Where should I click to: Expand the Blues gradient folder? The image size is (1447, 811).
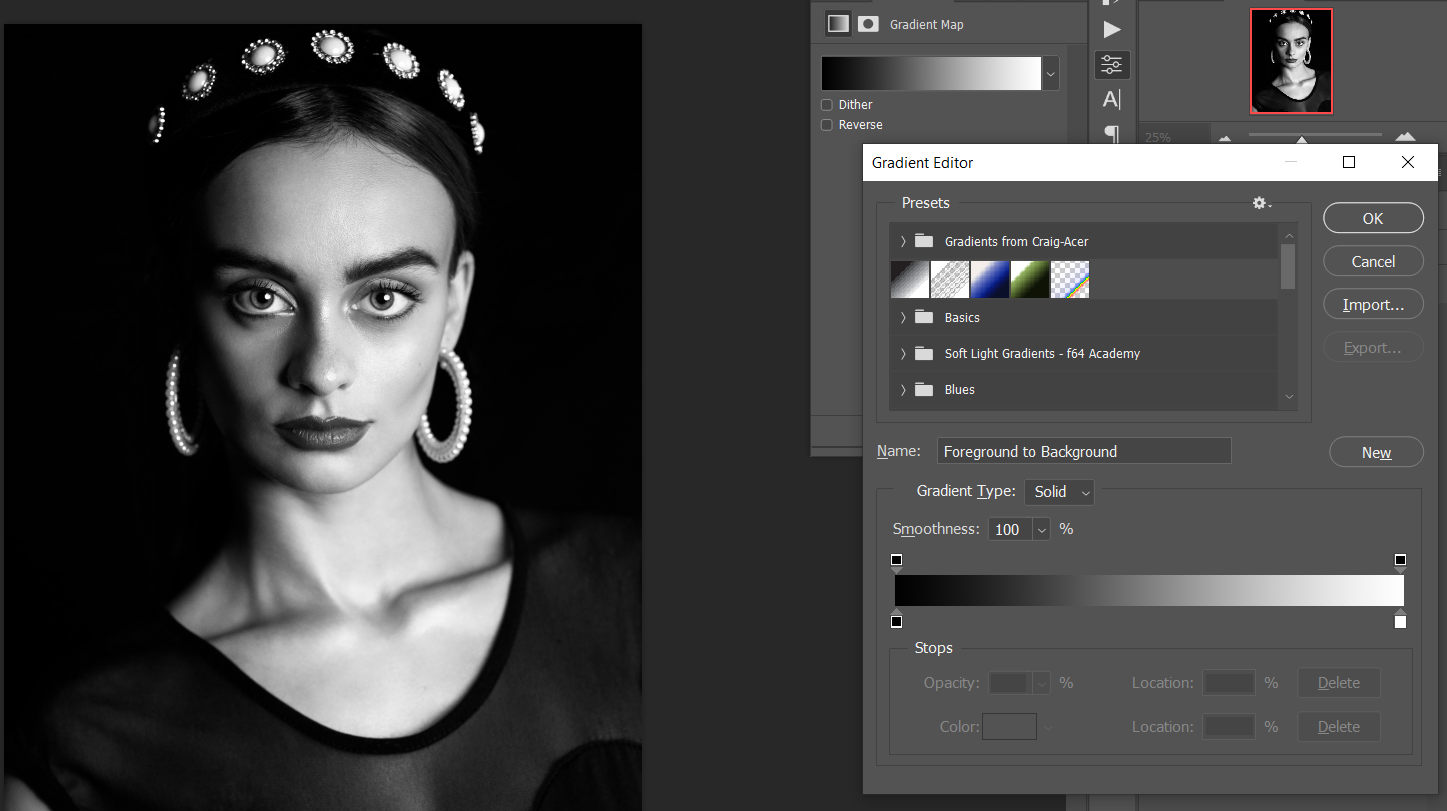903,390
